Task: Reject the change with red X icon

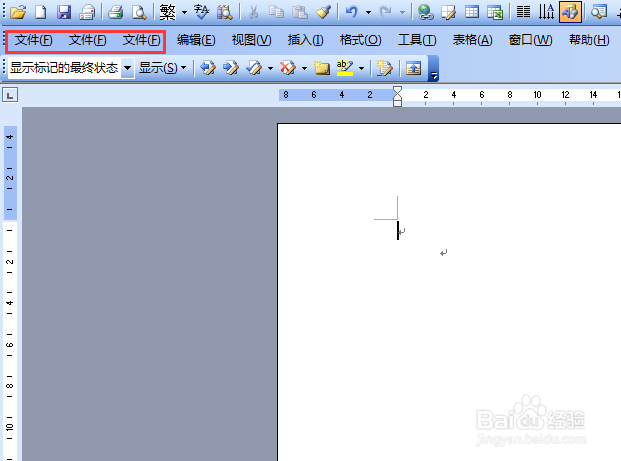Action: click(x=288, y=68)
